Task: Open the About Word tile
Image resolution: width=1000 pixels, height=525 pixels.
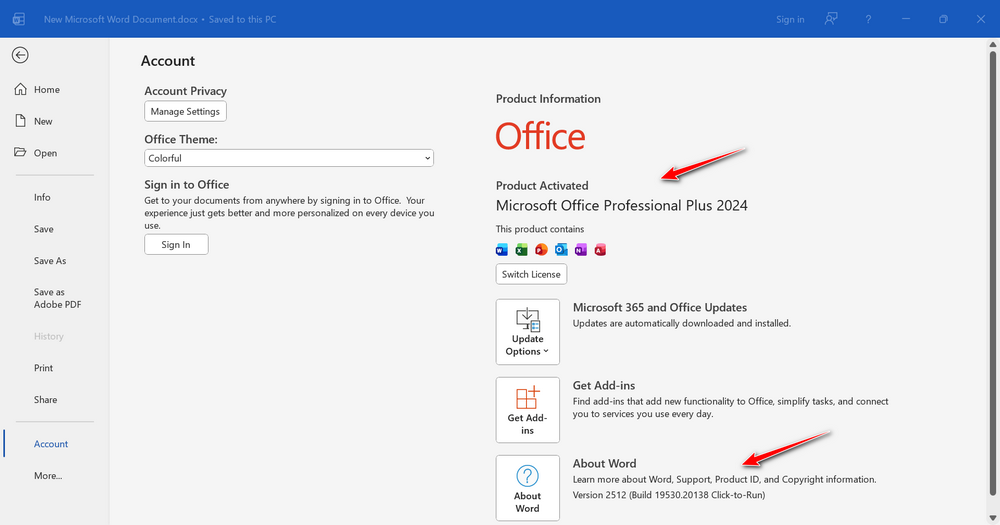Action: pyautogui.click(x=527, y=488)
